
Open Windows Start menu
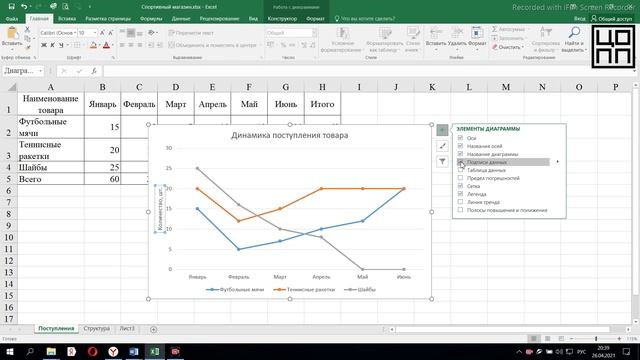[9, 351]
